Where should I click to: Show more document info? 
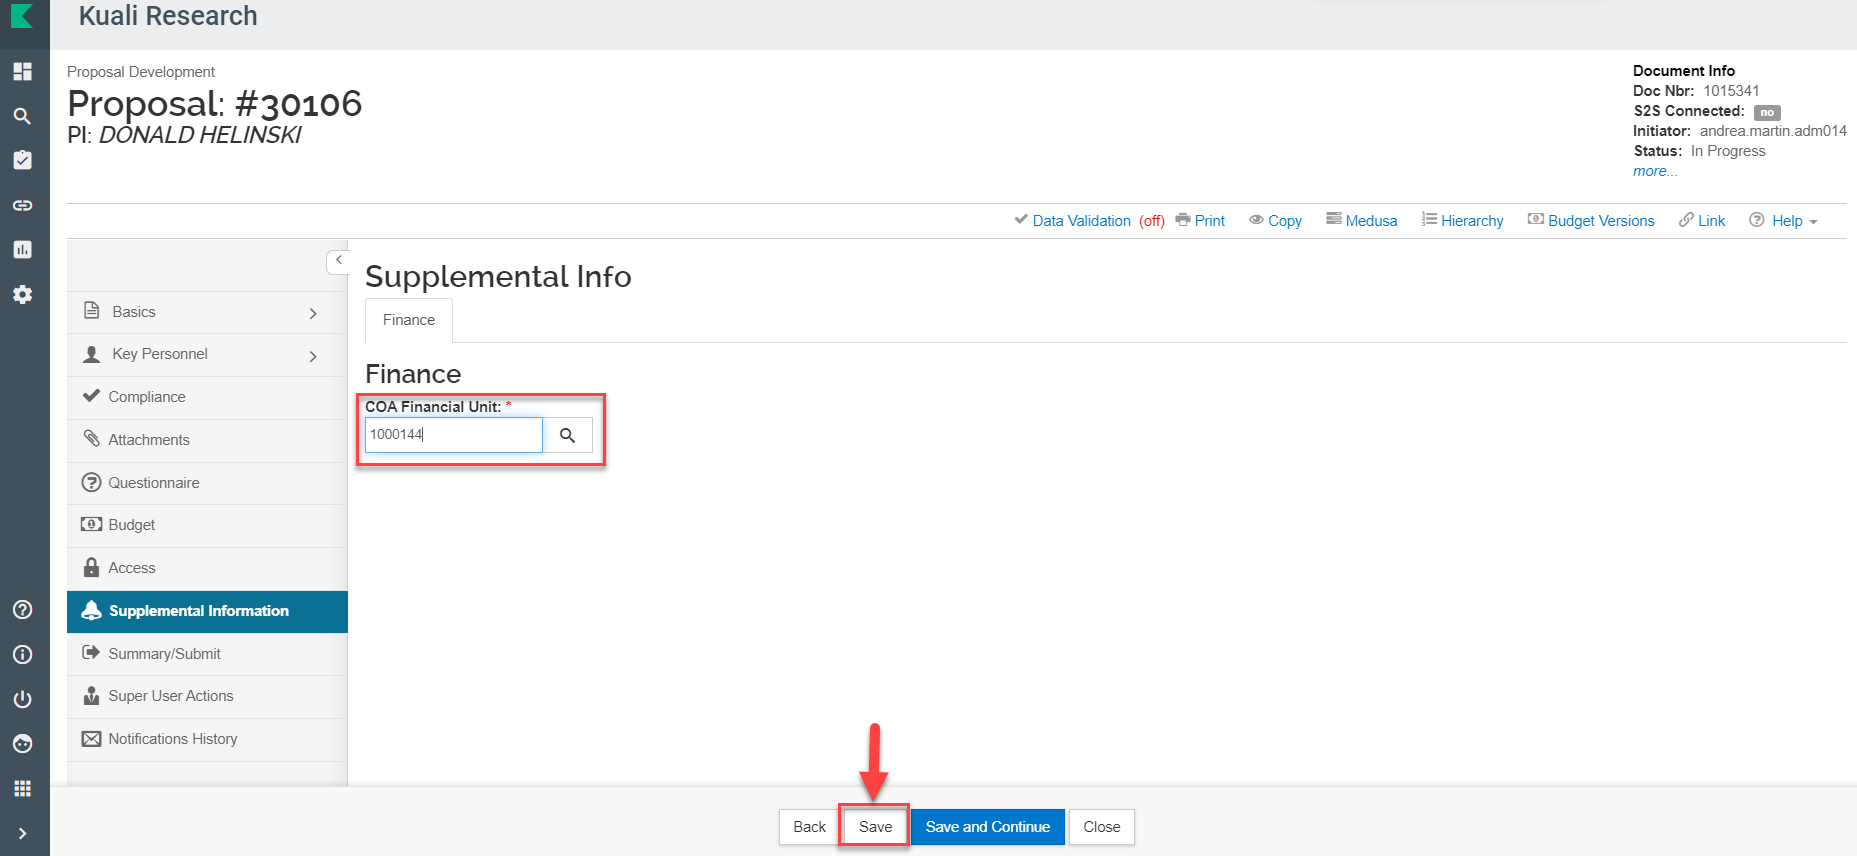(1655, 171)
